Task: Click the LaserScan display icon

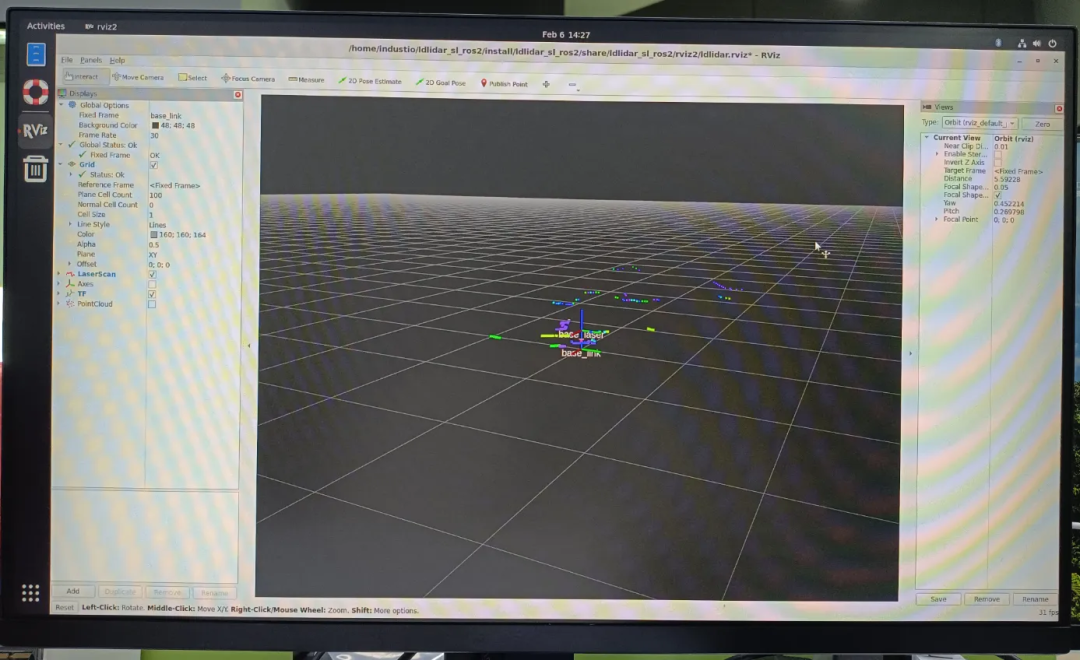Action: point(70,274)
